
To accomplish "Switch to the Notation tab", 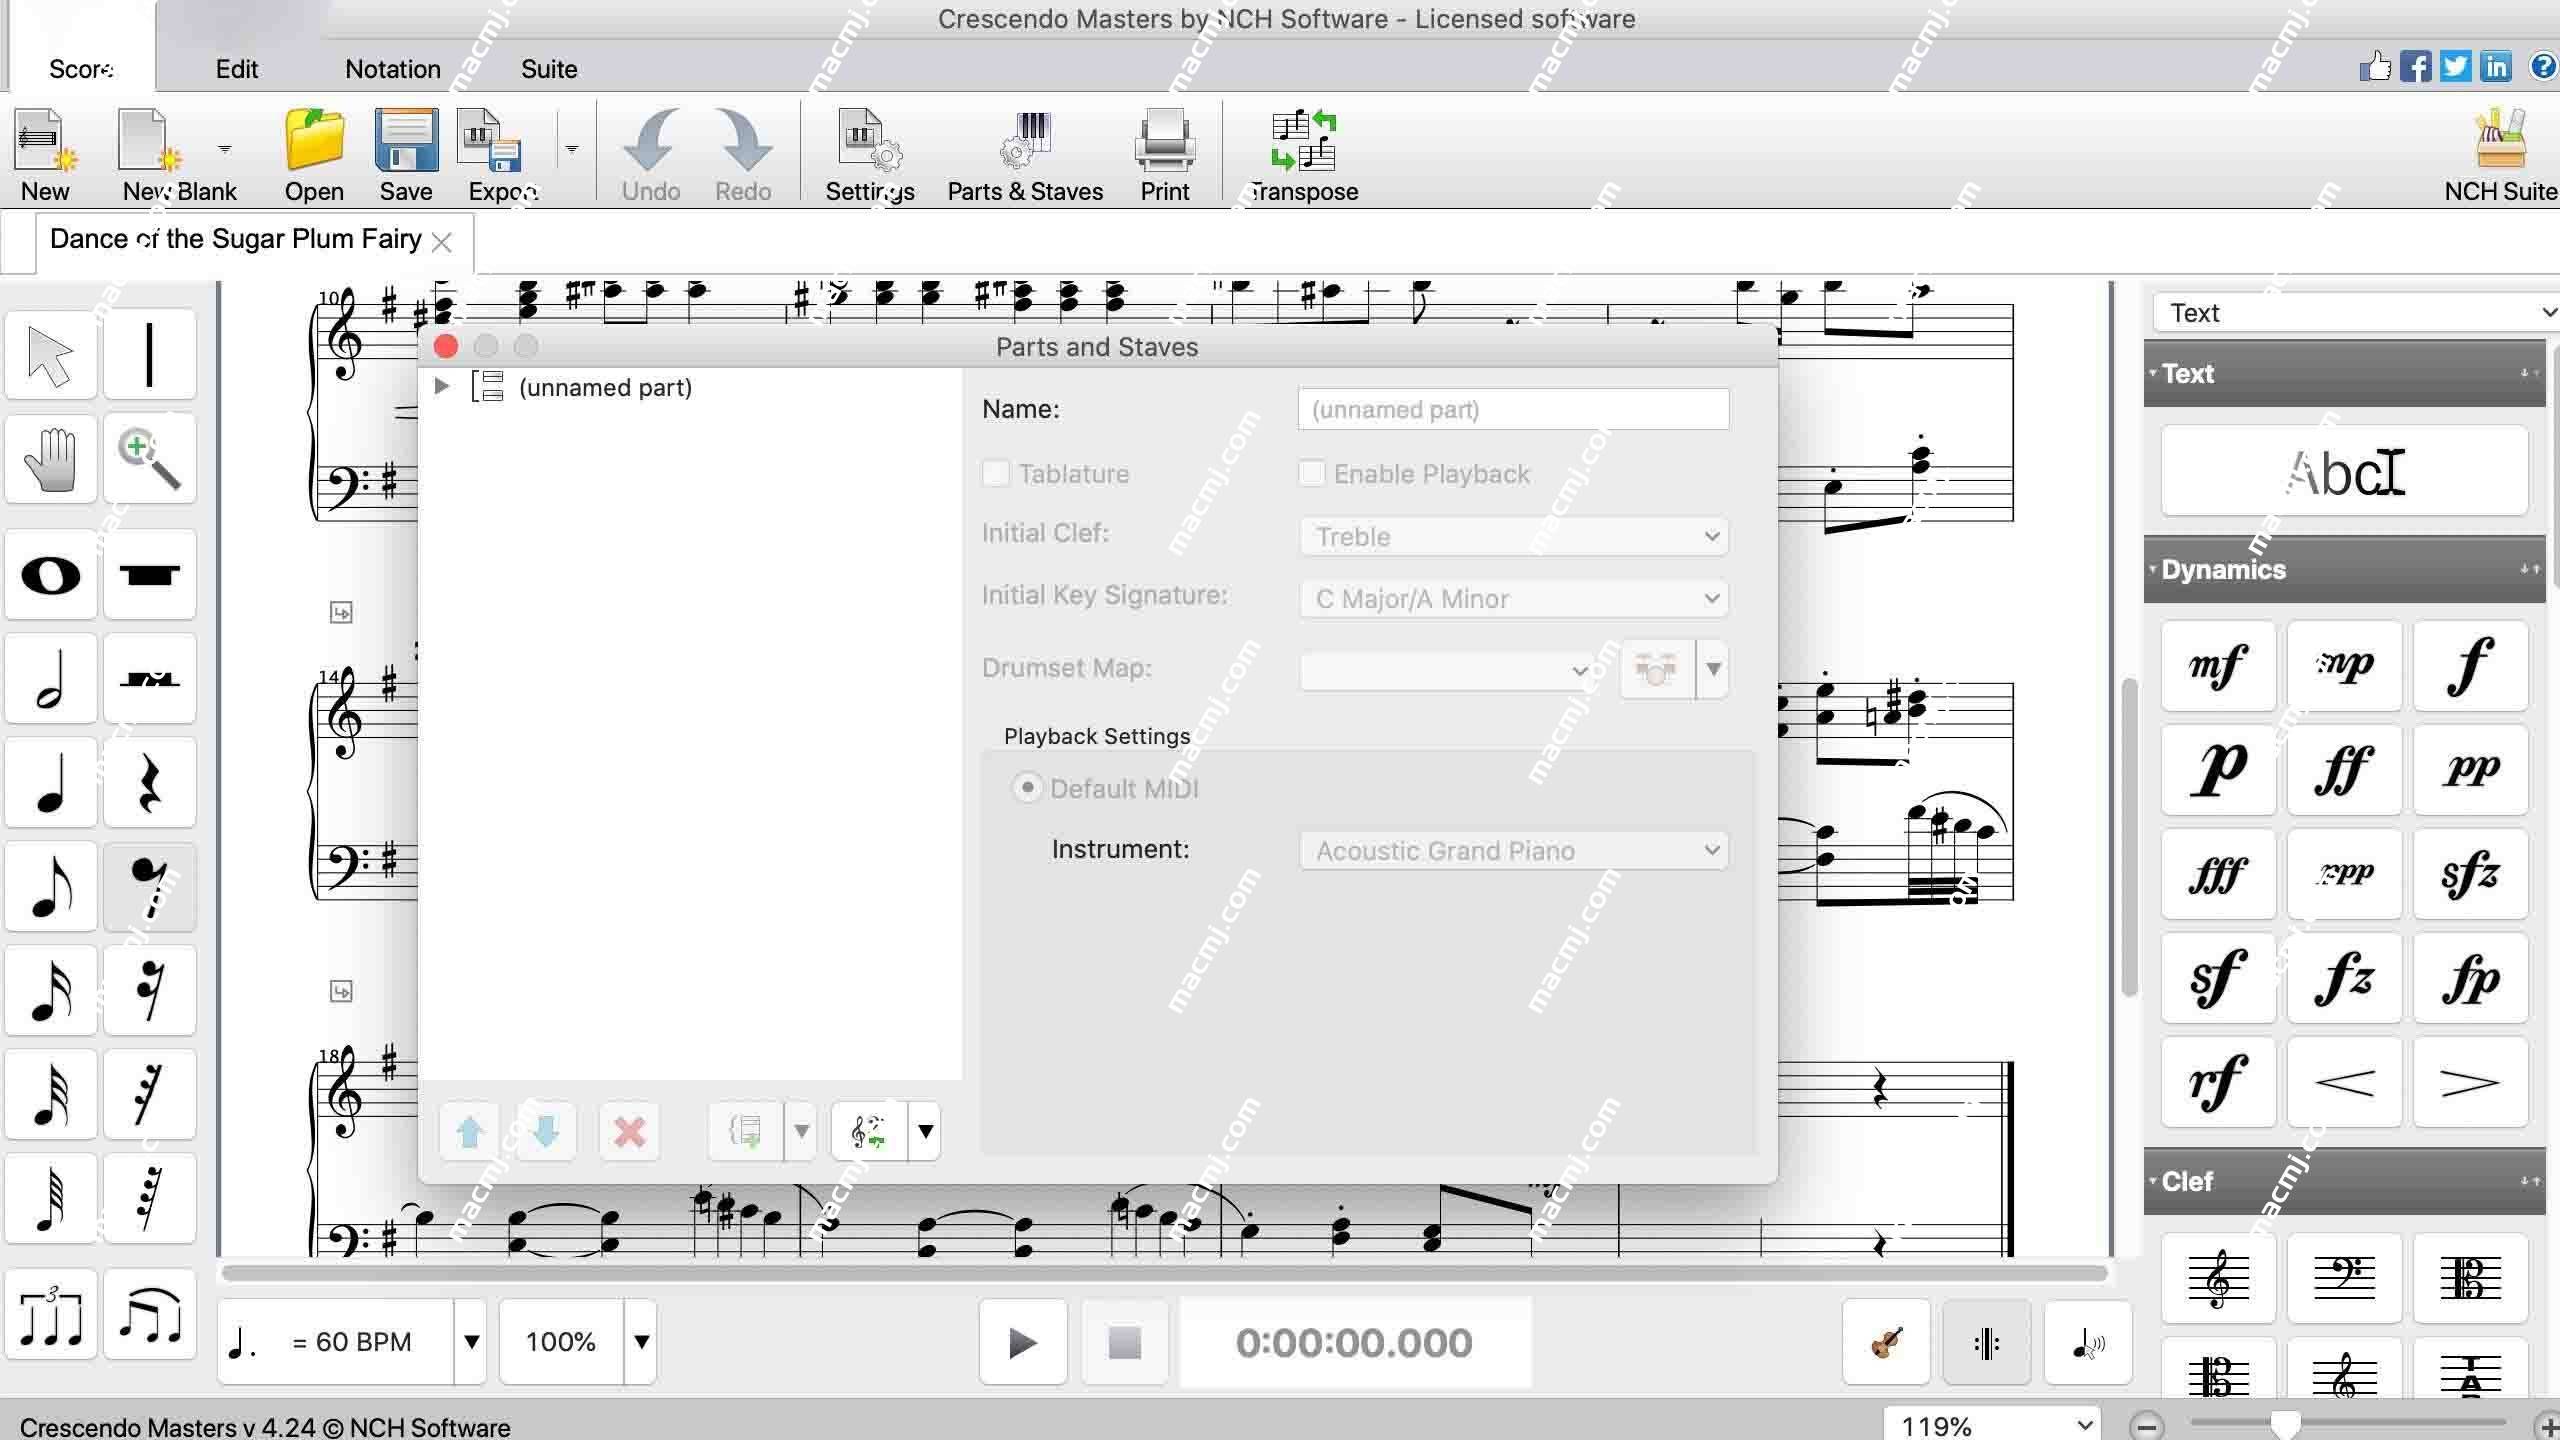I will pos(393,69).
